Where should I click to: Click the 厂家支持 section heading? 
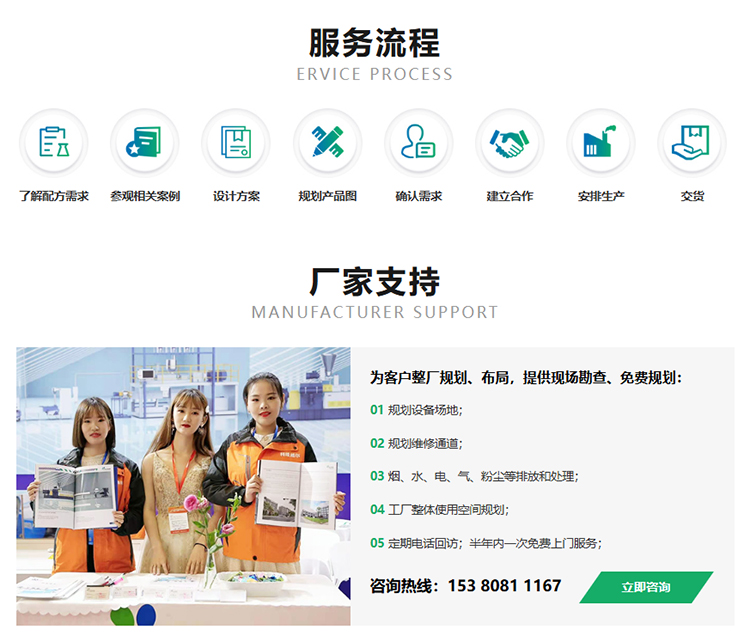[x=374, y=282]
